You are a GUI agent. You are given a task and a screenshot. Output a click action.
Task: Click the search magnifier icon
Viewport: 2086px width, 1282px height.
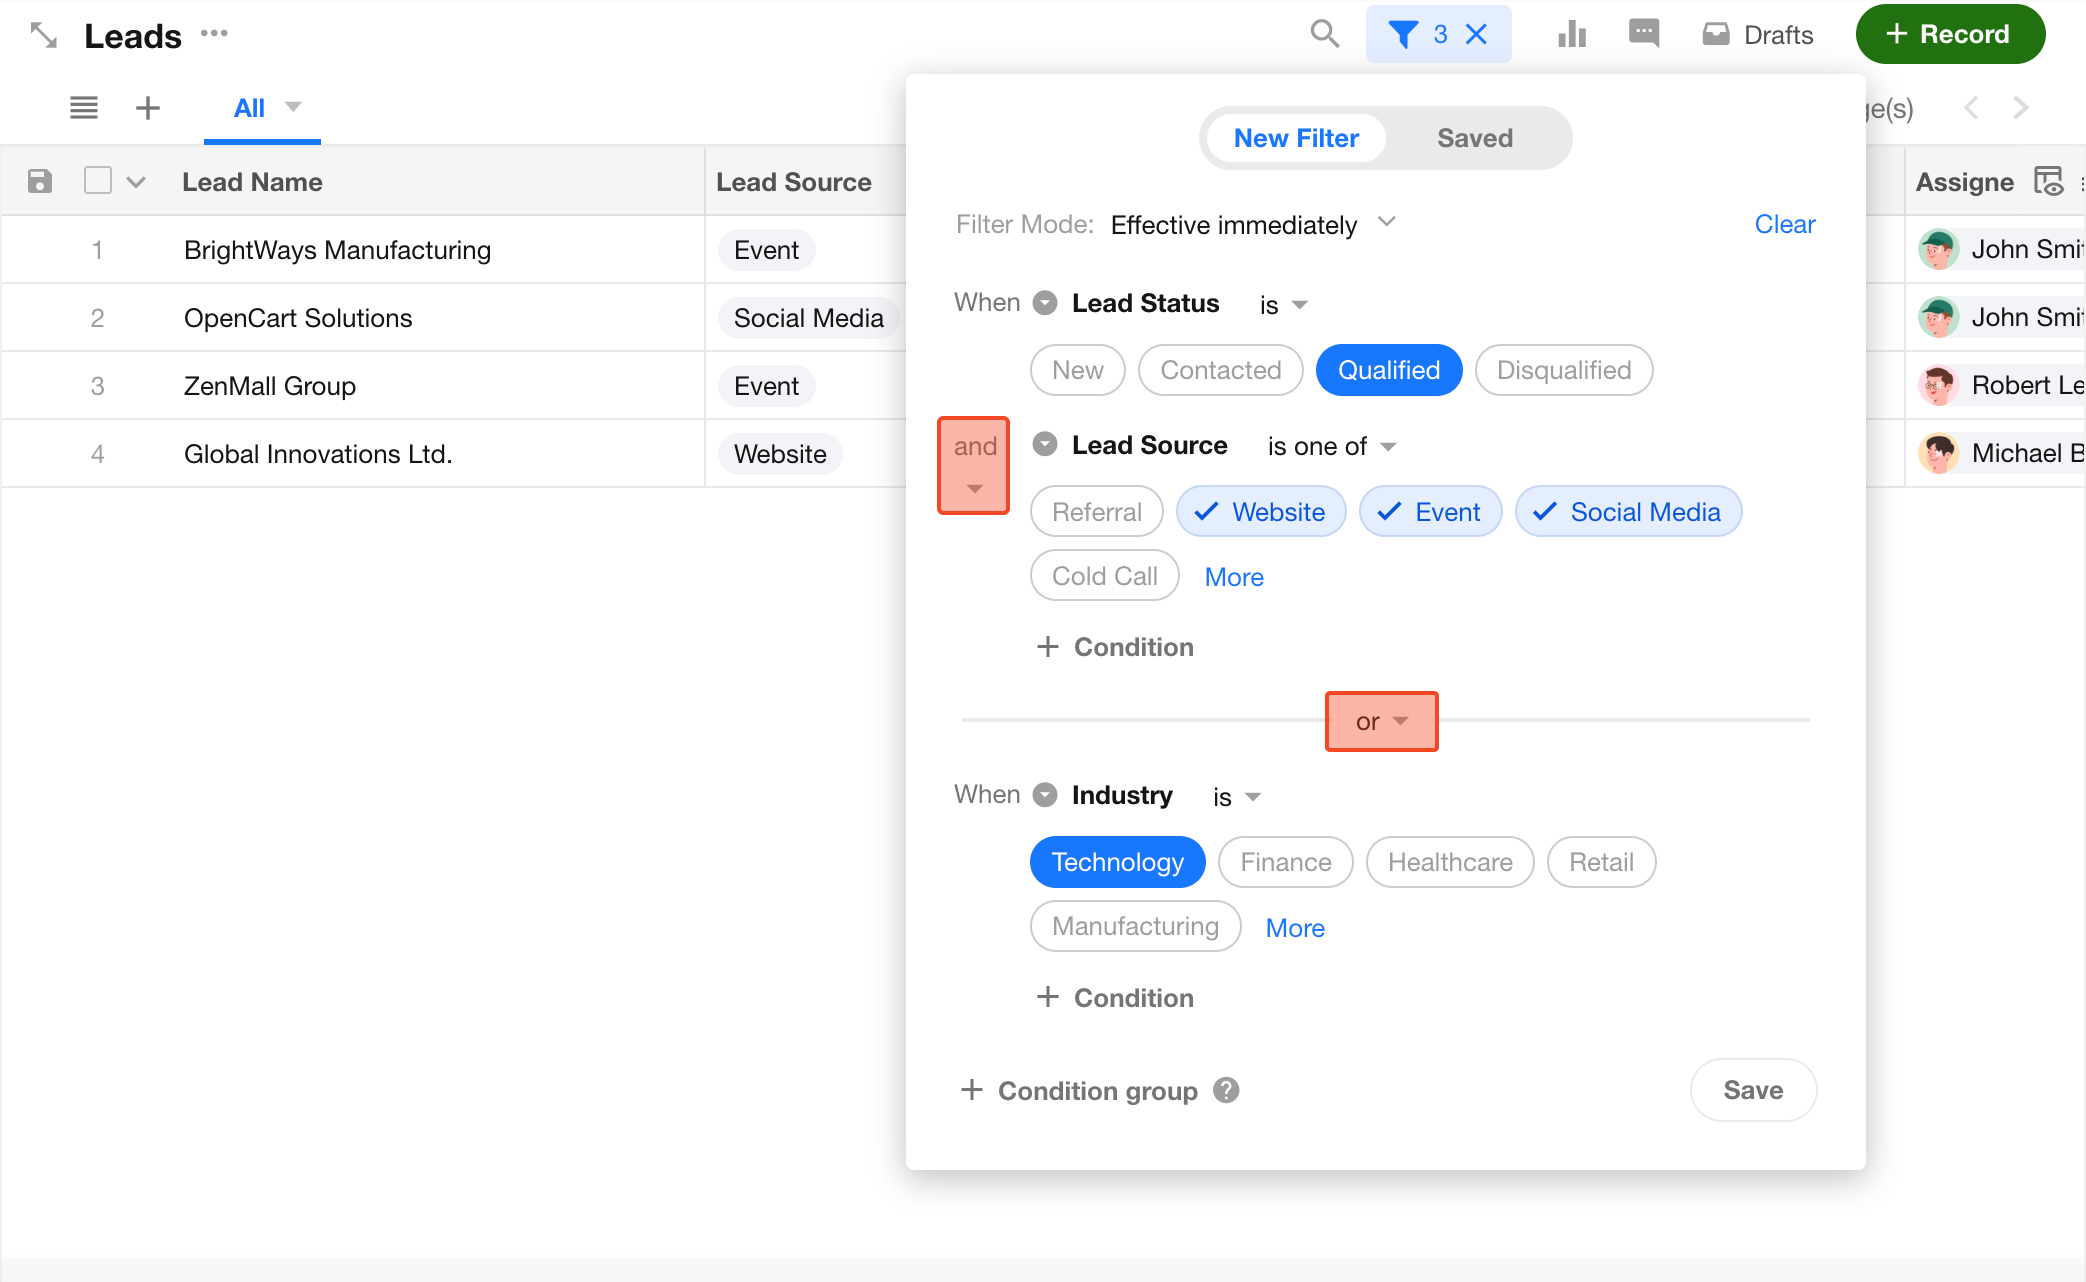click(x=1324, y=34)
